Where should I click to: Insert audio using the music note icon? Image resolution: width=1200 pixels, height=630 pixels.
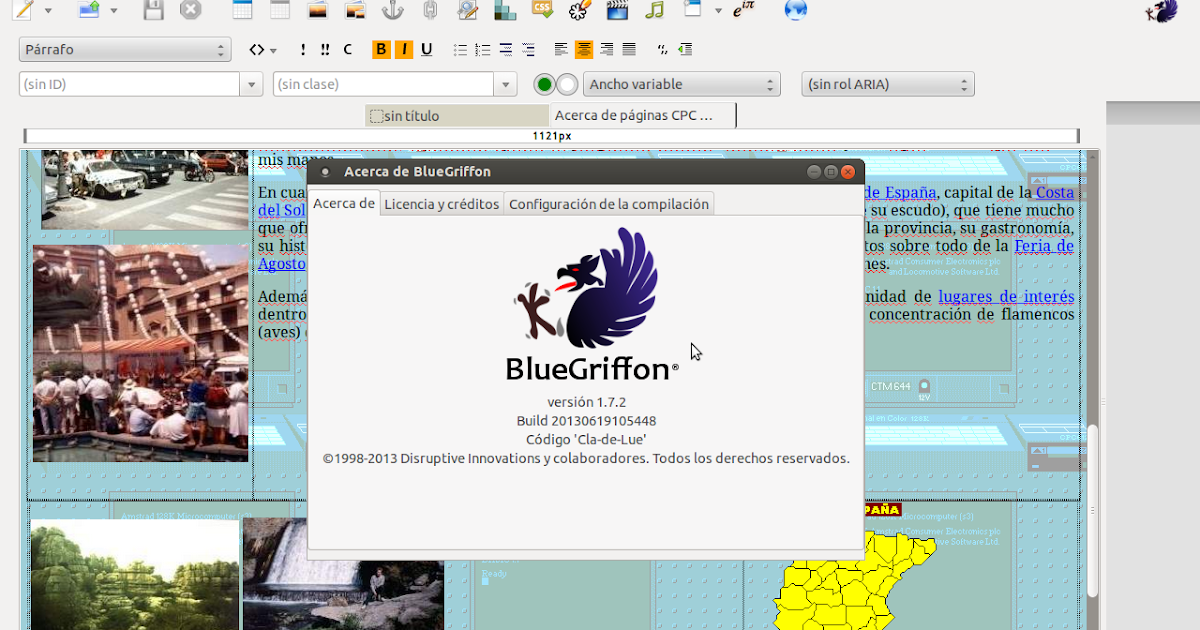[x=654, y=10]
